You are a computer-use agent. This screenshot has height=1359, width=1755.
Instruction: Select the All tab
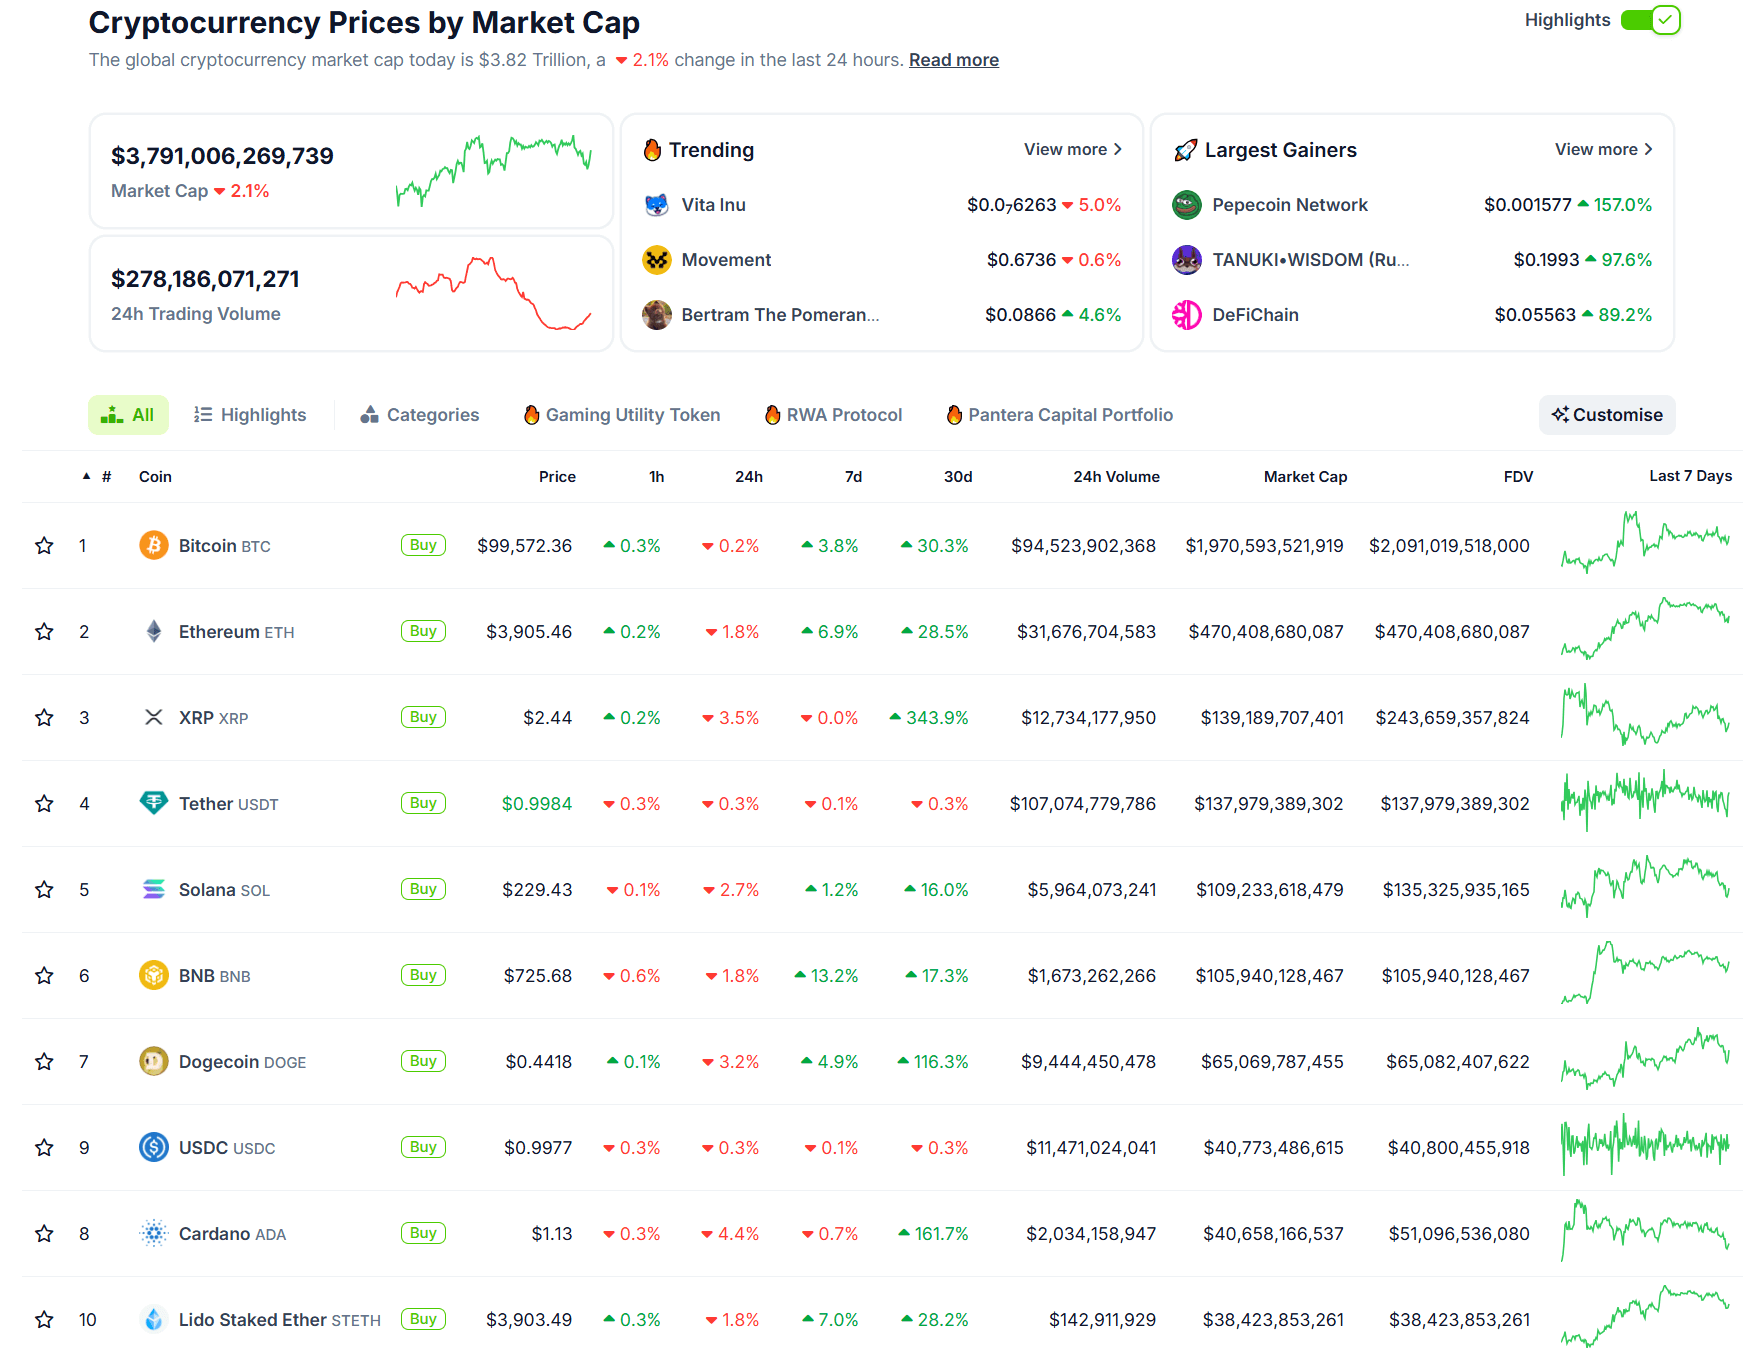[128, 415]
